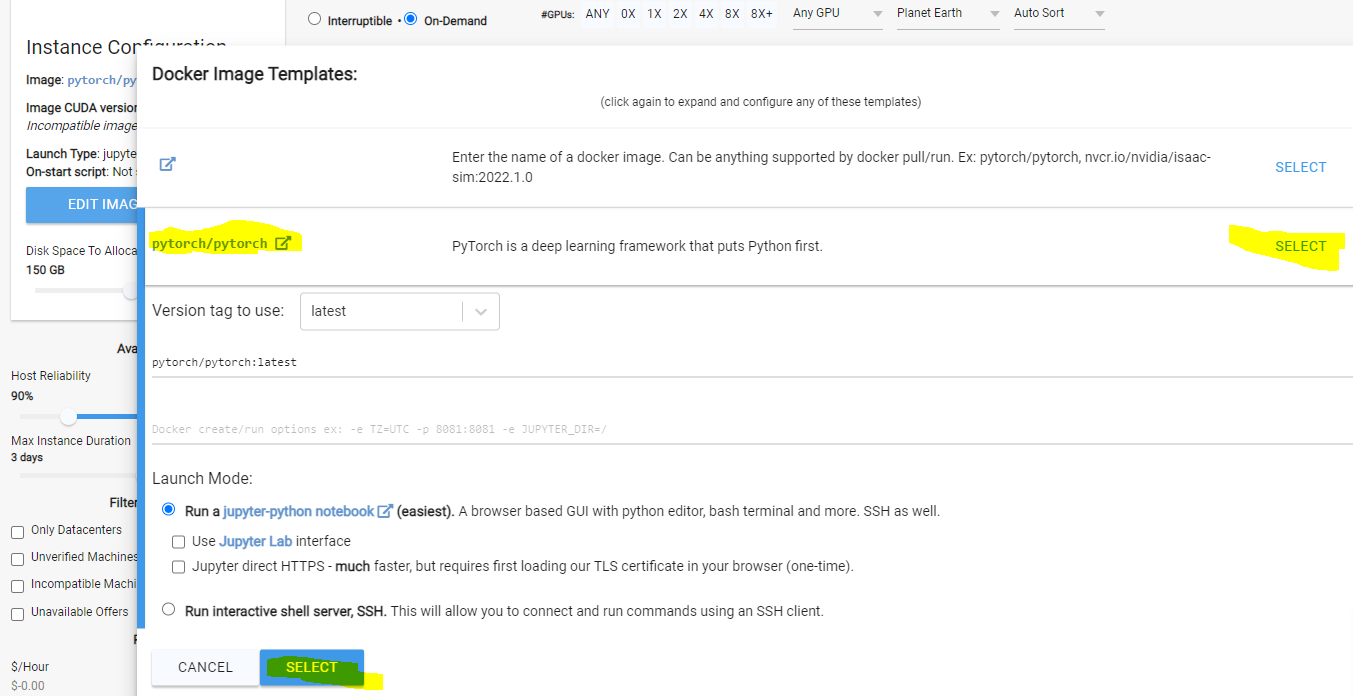The width and height of the screenshot is (1353, 696).
Task: Open external link icon after jupyter-python notebook
Action: [384, 511]
